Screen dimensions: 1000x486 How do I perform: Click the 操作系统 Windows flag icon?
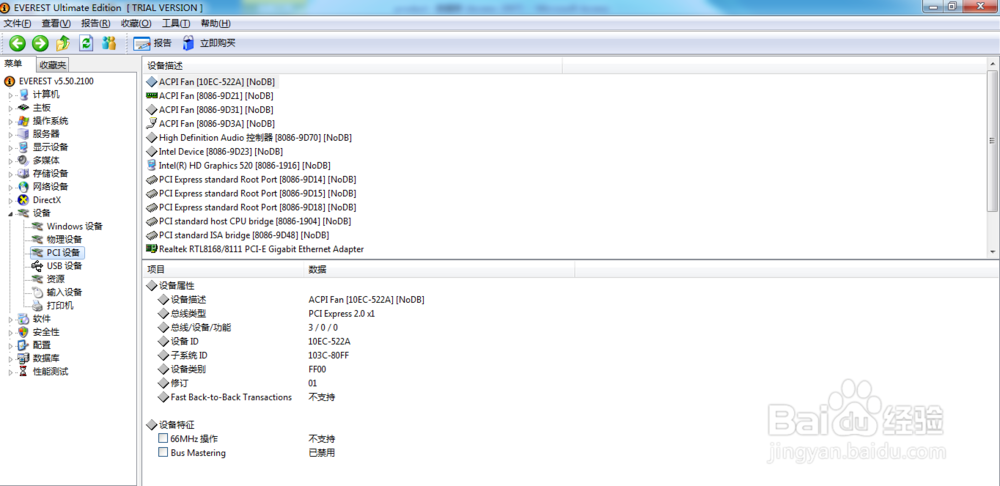coord(23,121)
